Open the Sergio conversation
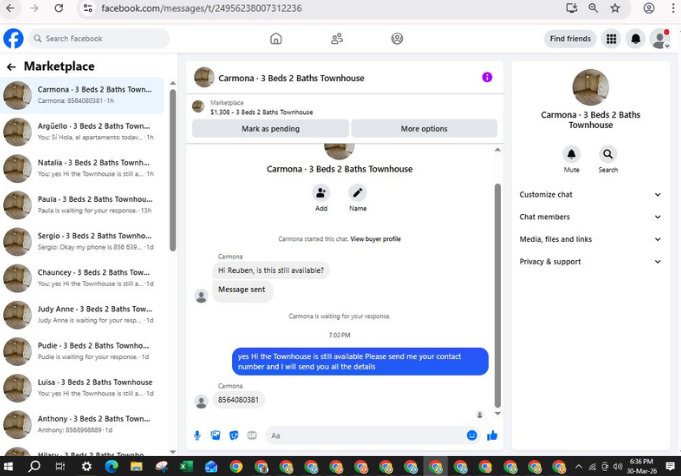 click(83, 241)
